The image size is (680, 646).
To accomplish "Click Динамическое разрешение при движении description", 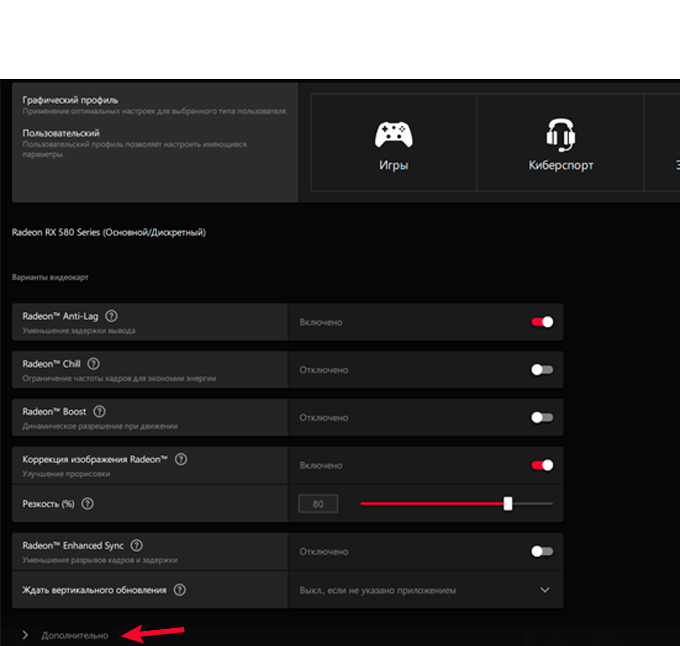I will tap(100, 426).
